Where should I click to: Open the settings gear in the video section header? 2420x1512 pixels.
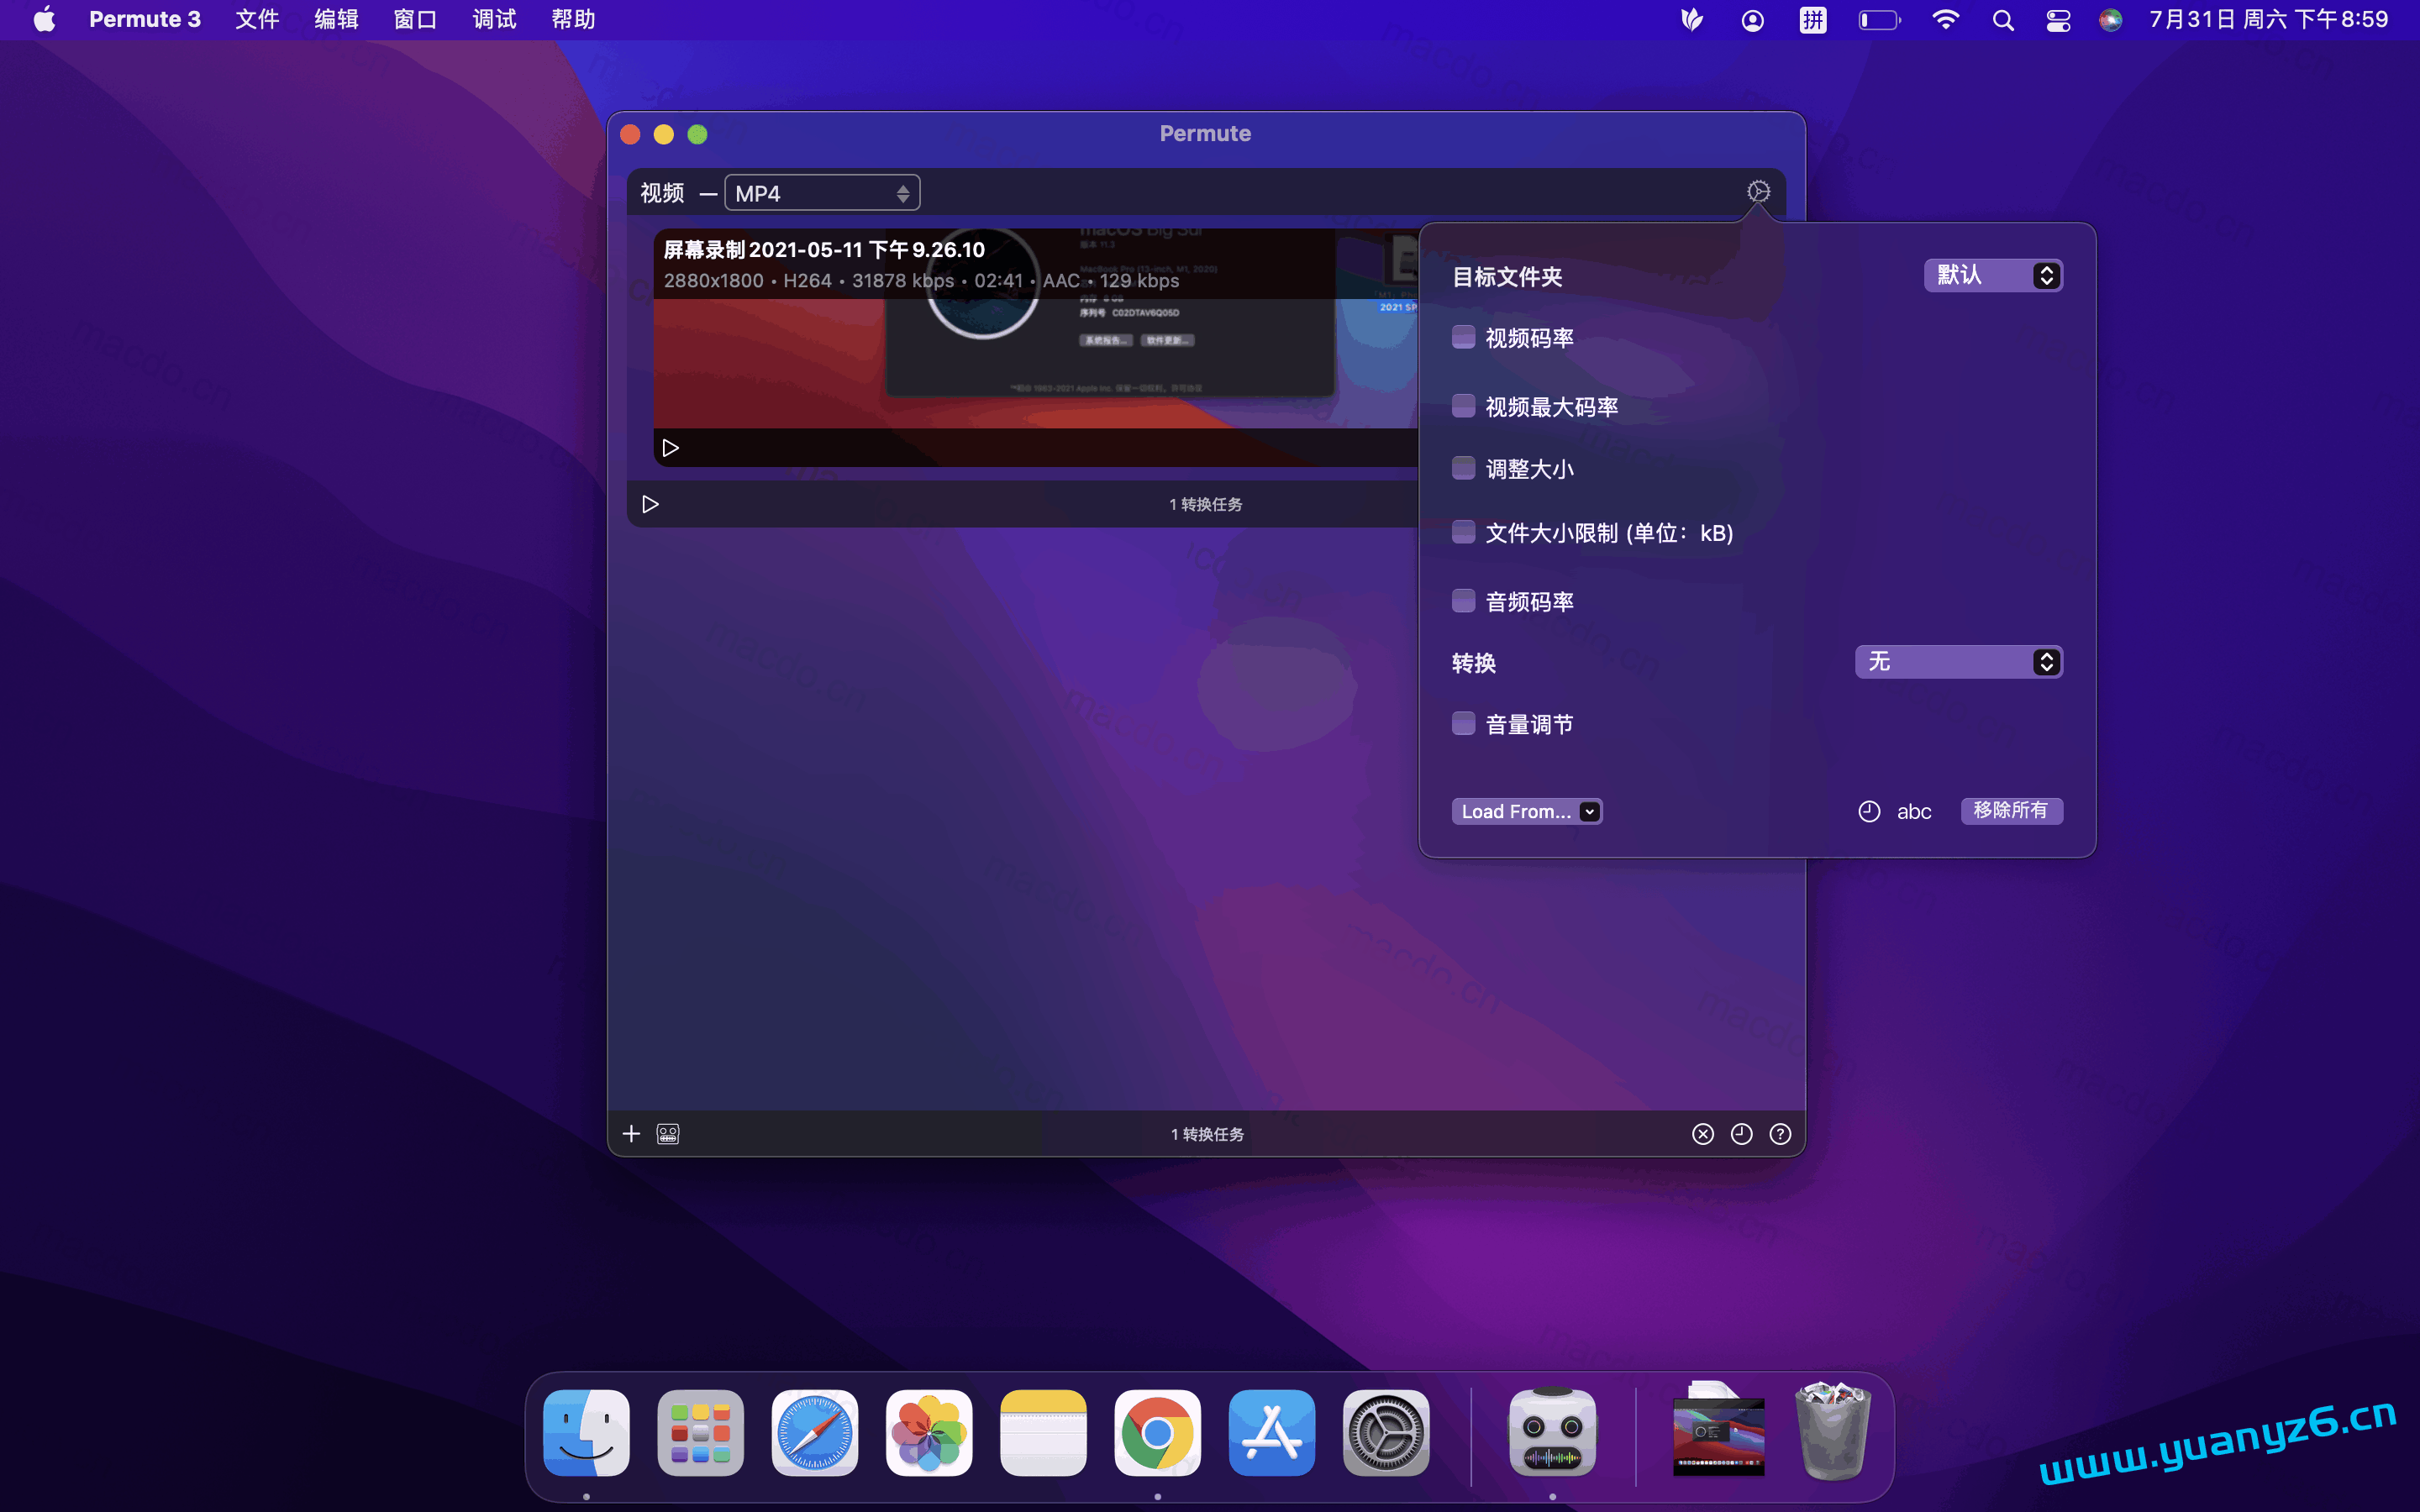(1759, 191)
